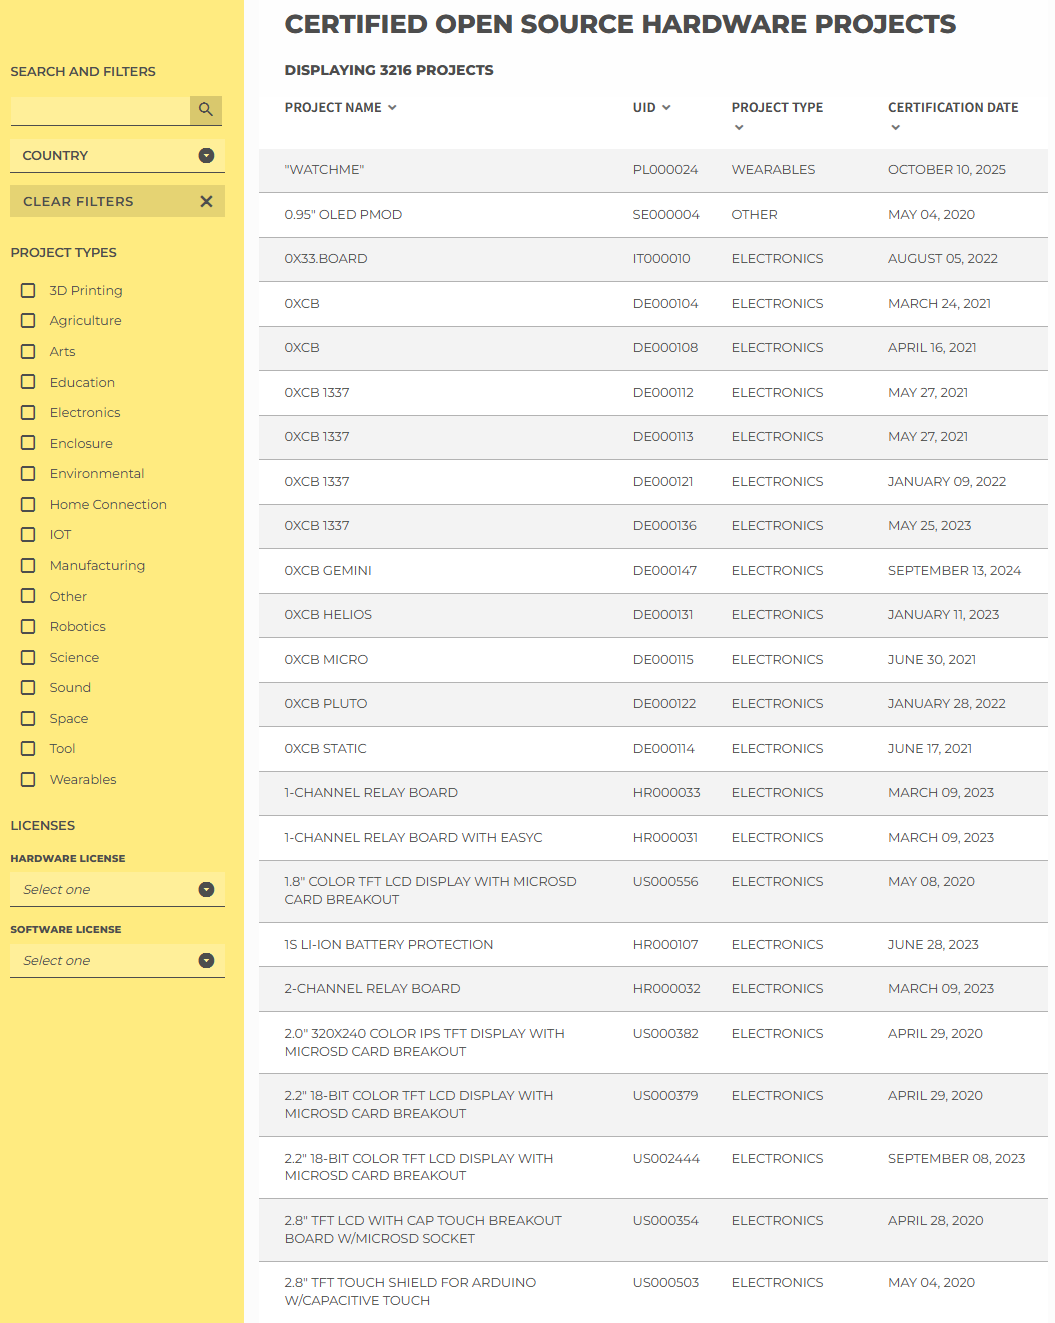Click the Project Type sort chevron
The image size is (1055, 1323).
pyautogui.click(x=739, y=128)
